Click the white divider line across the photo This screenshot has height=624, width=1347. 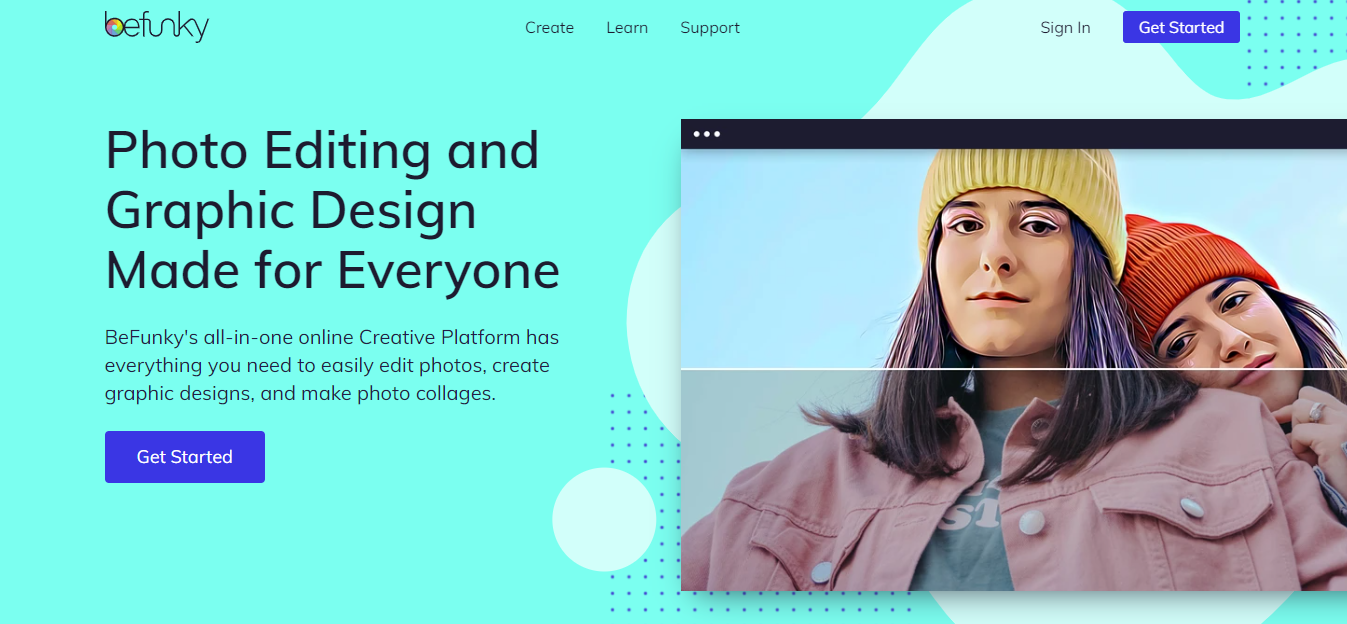click(1014, 369)
